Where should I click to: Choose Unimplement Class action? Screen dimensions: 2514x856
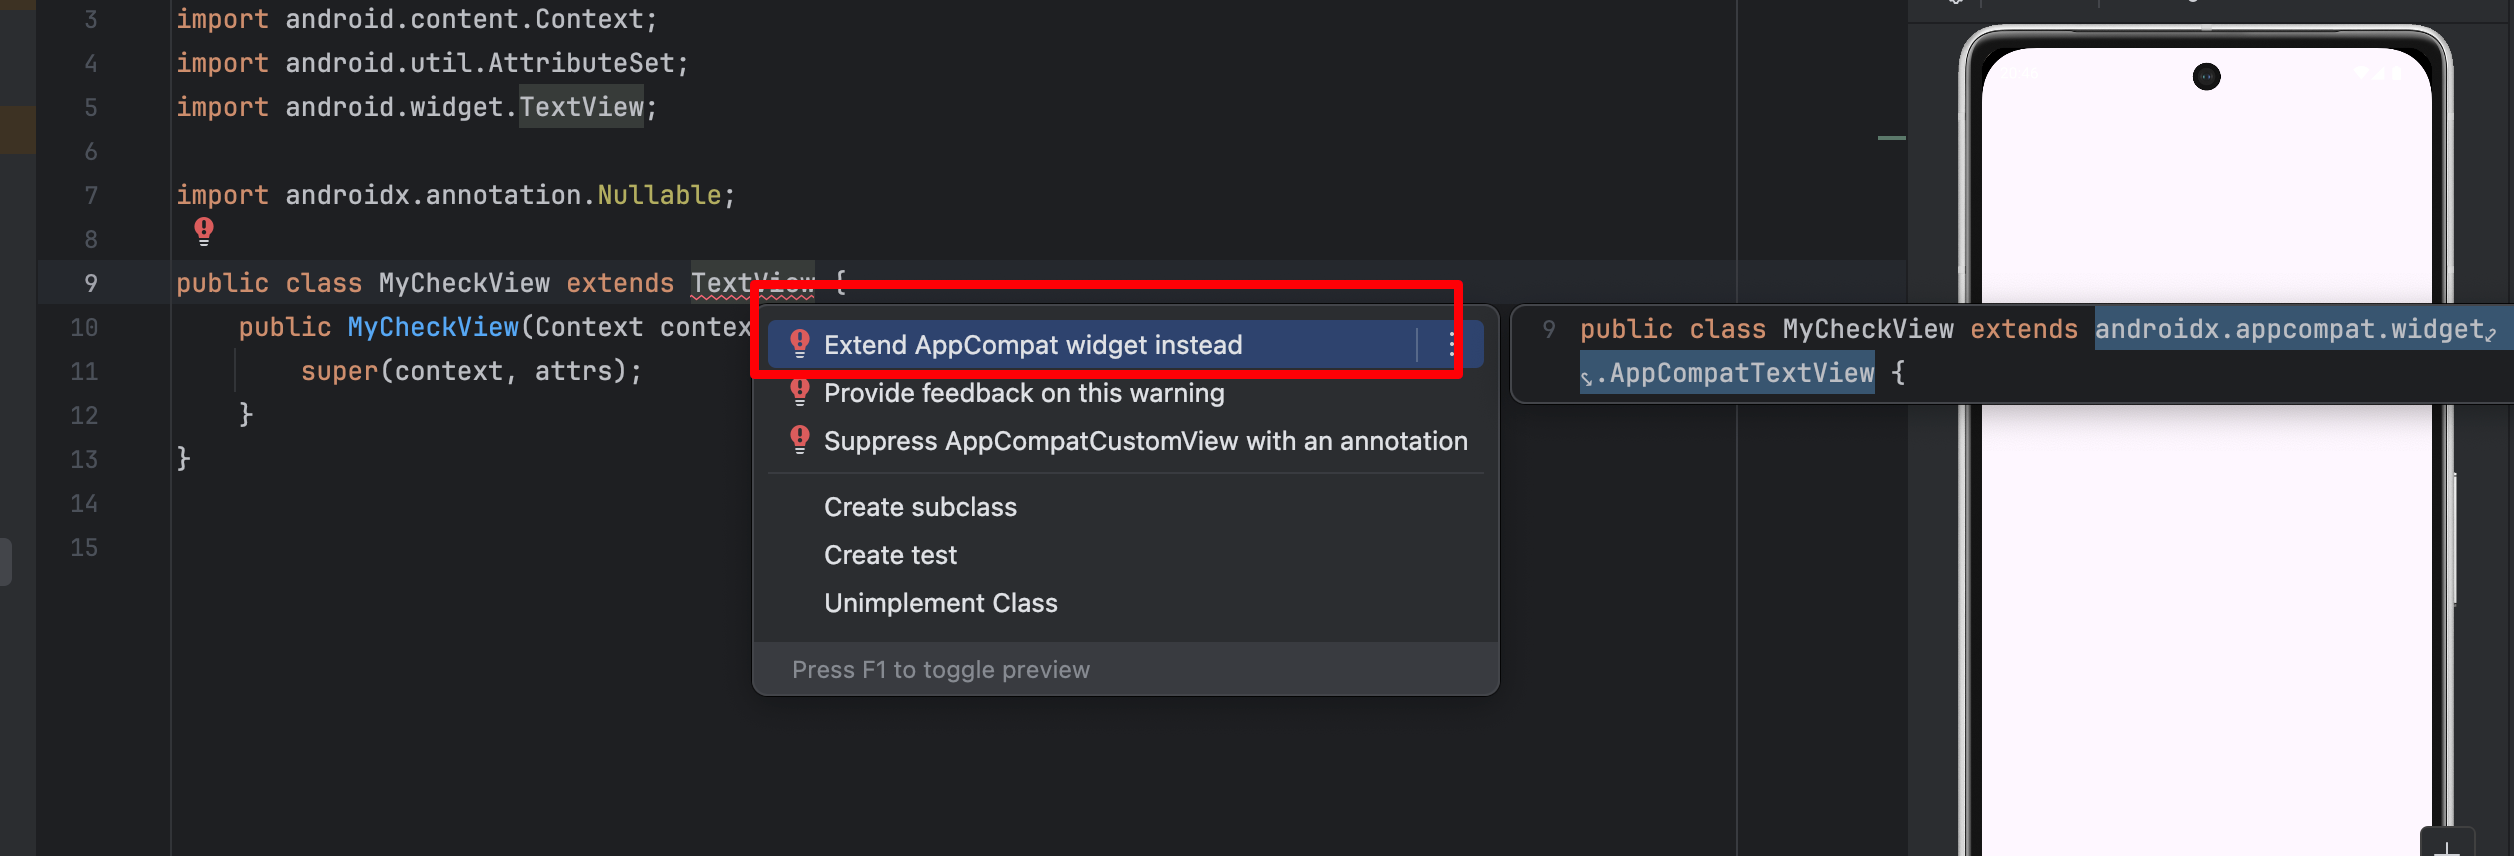[x=940, y=603]
